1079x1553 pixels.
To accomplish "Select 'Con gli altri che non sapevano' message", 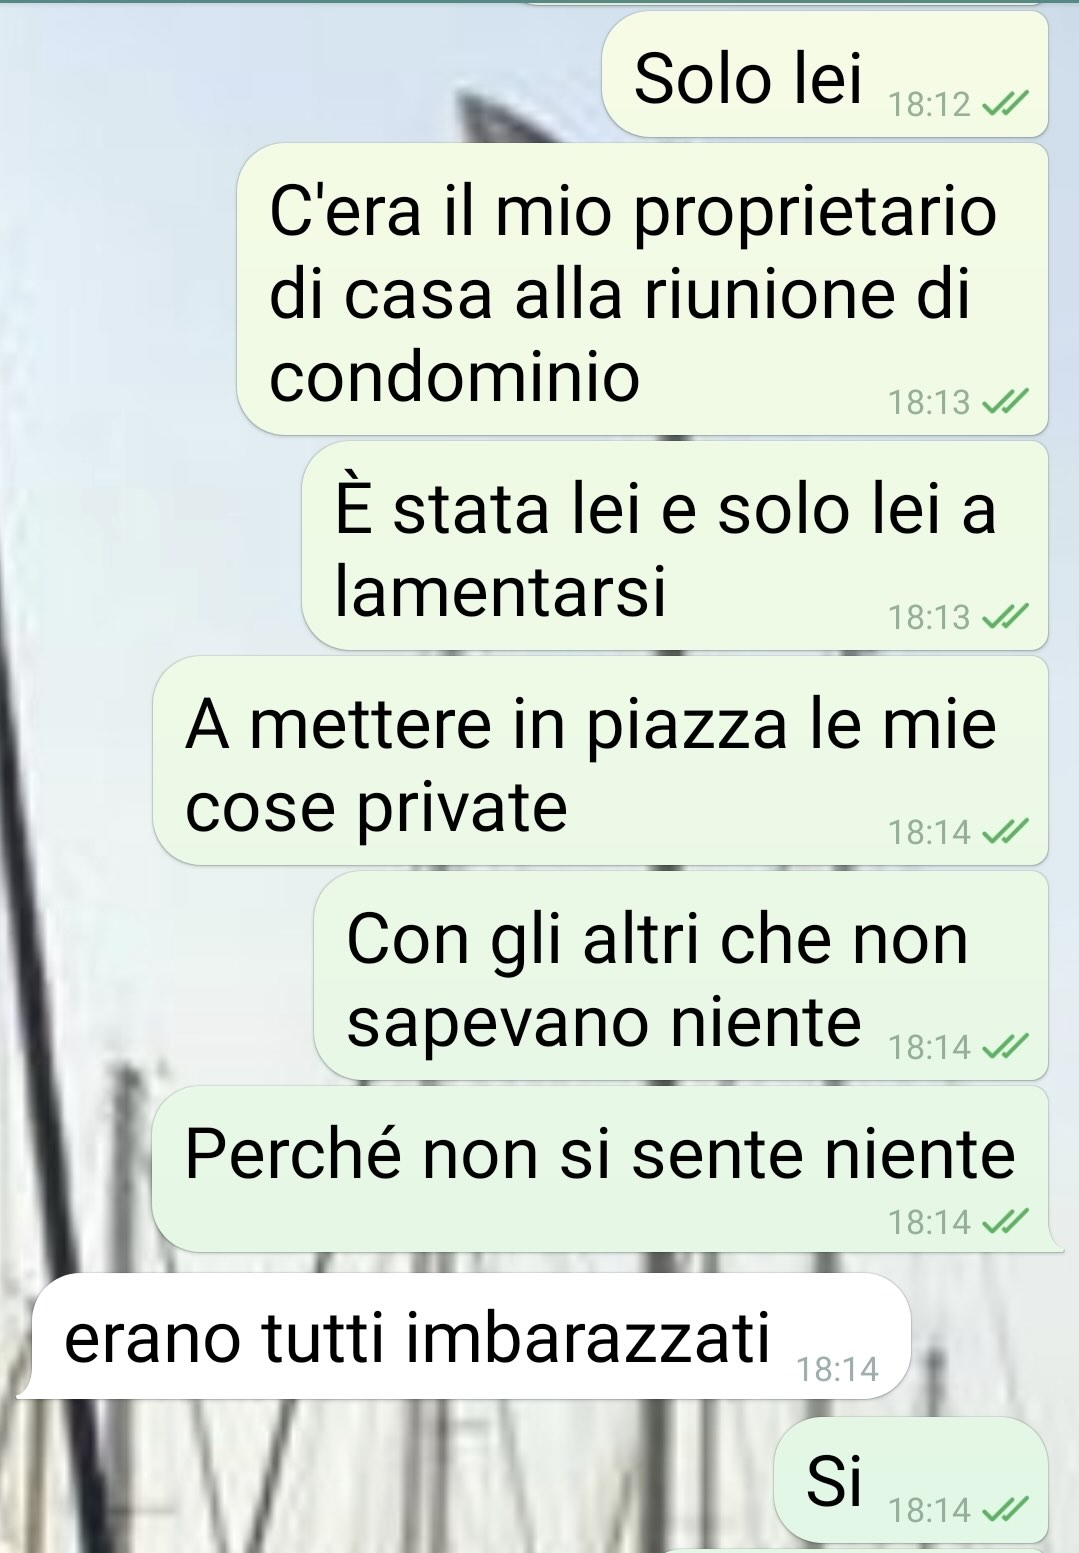I will coord(681,976).
